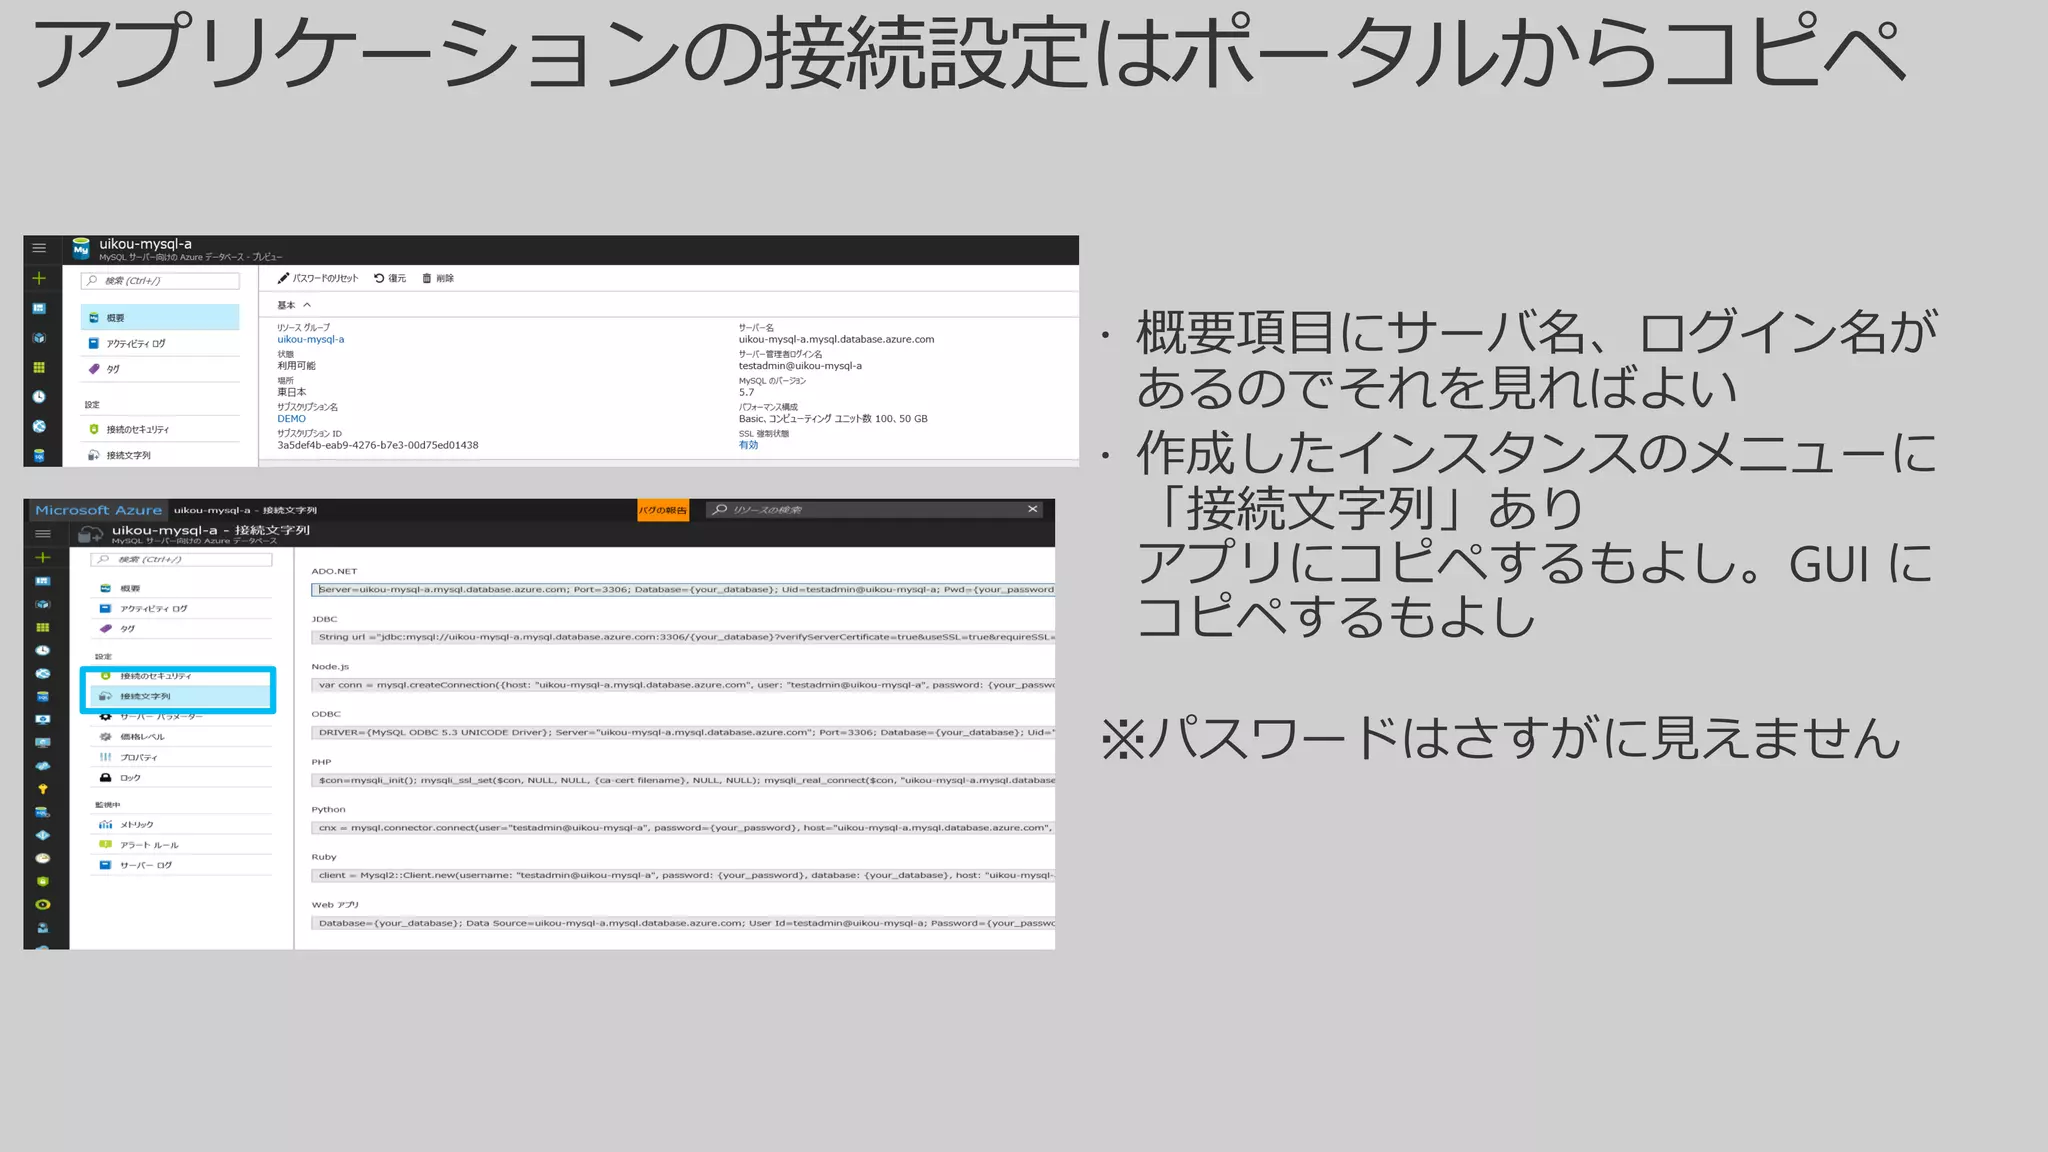Click green plus icon in upper portal sidebar
The height and width of the screenshot is (1152, 2048).
click(39, 278)
